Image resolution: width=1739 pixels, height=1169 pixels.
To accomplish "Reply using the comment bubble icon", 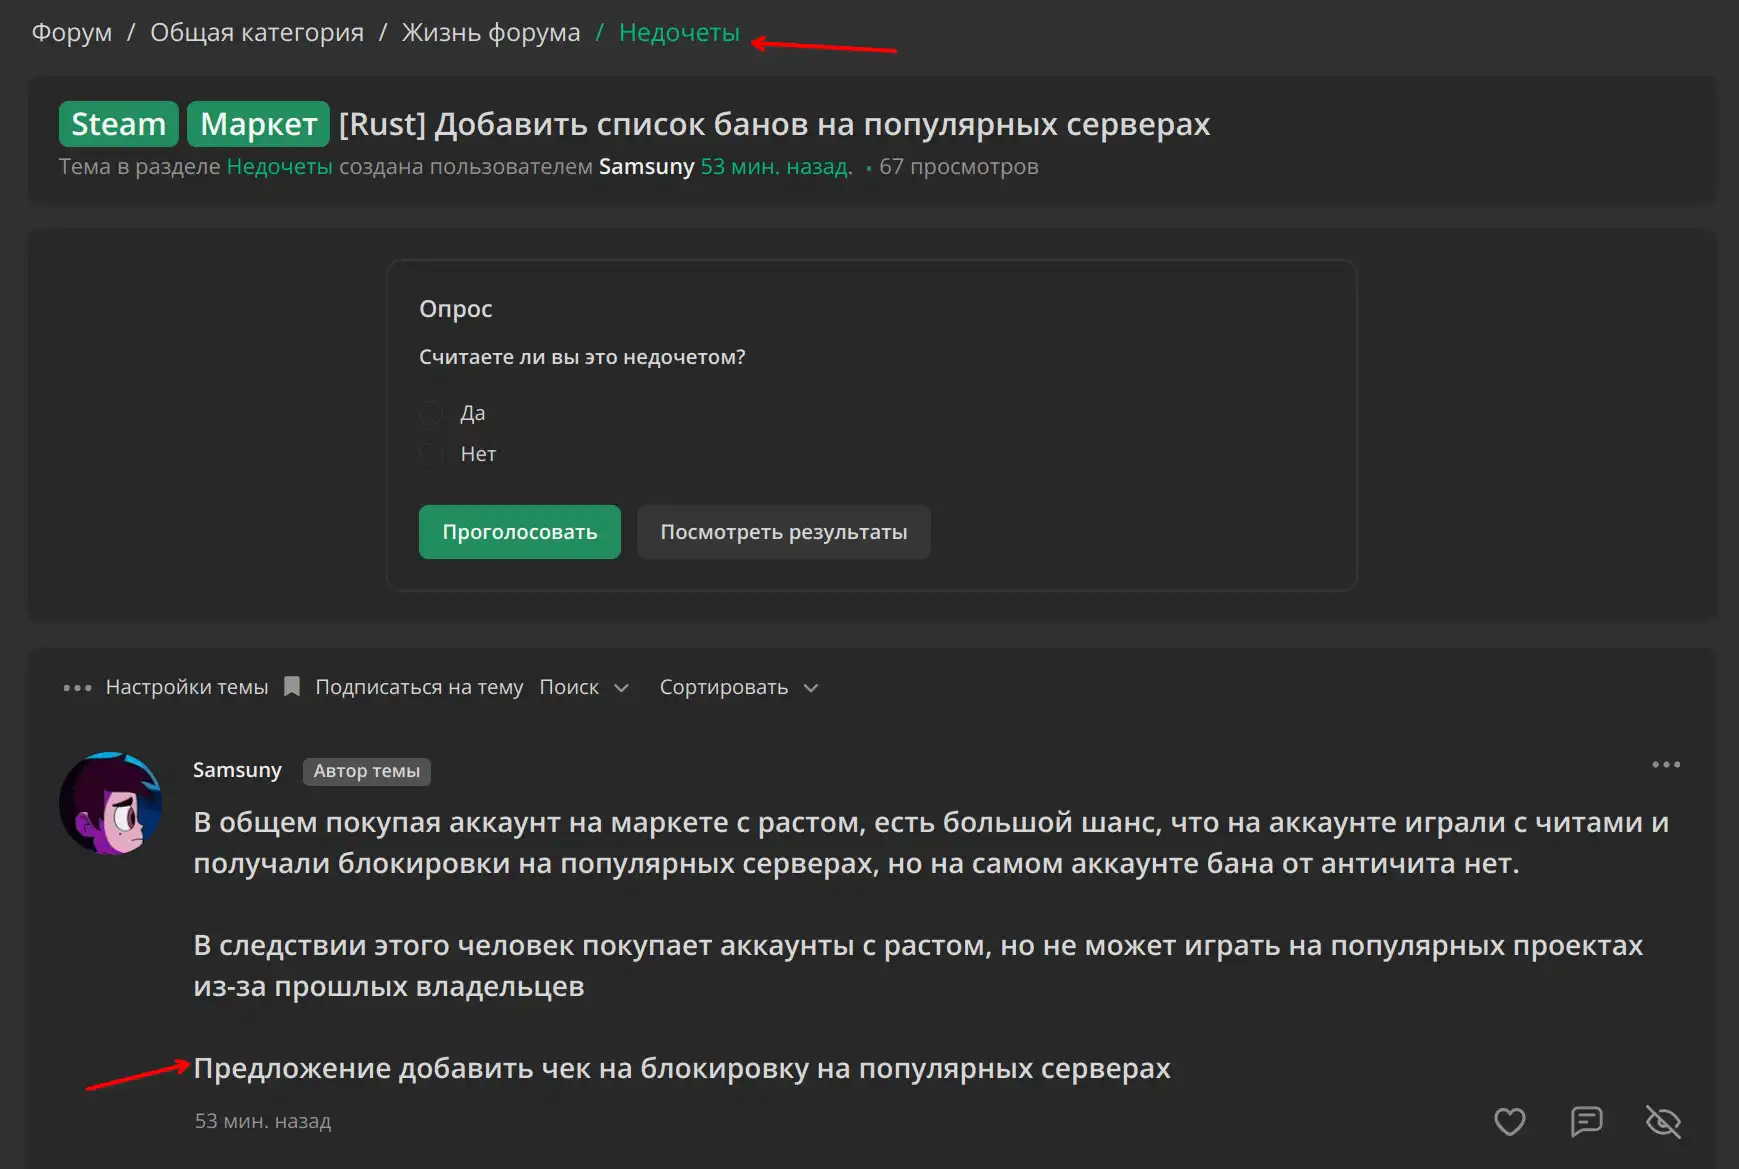I will [1586, 1122].
